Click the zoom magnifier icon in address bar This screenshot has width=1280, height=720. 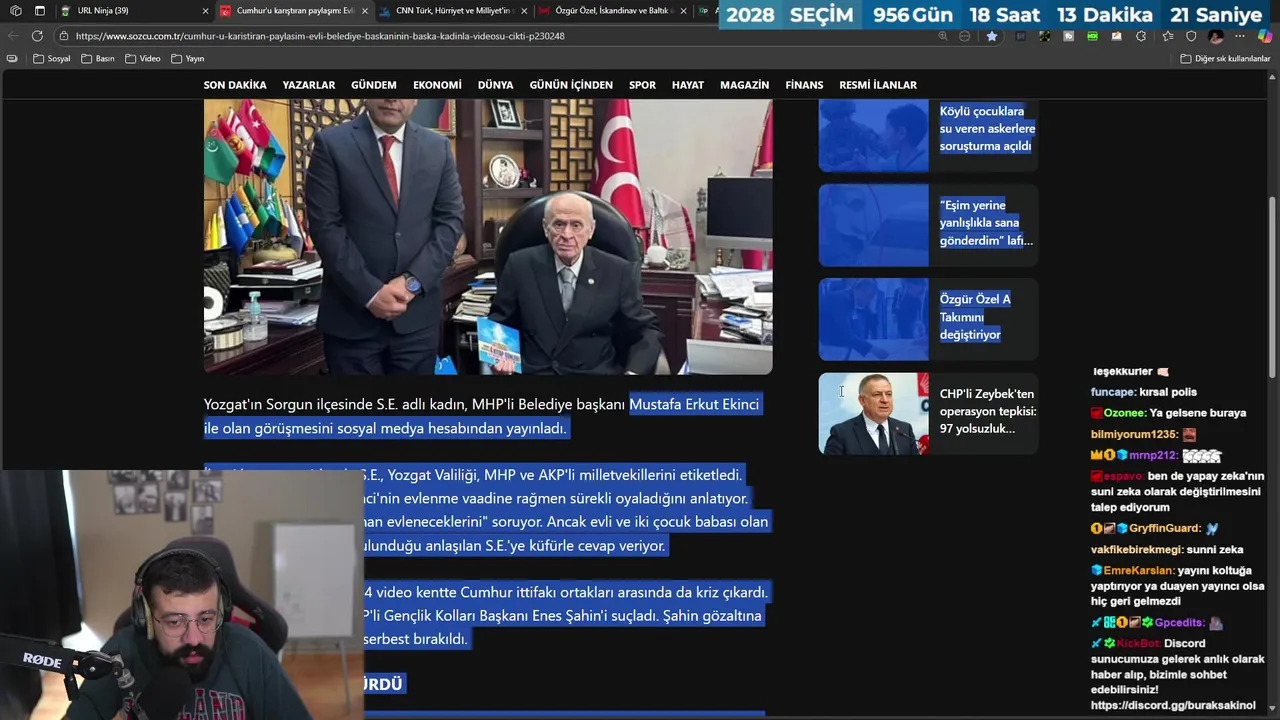click(x=943, y=36)
